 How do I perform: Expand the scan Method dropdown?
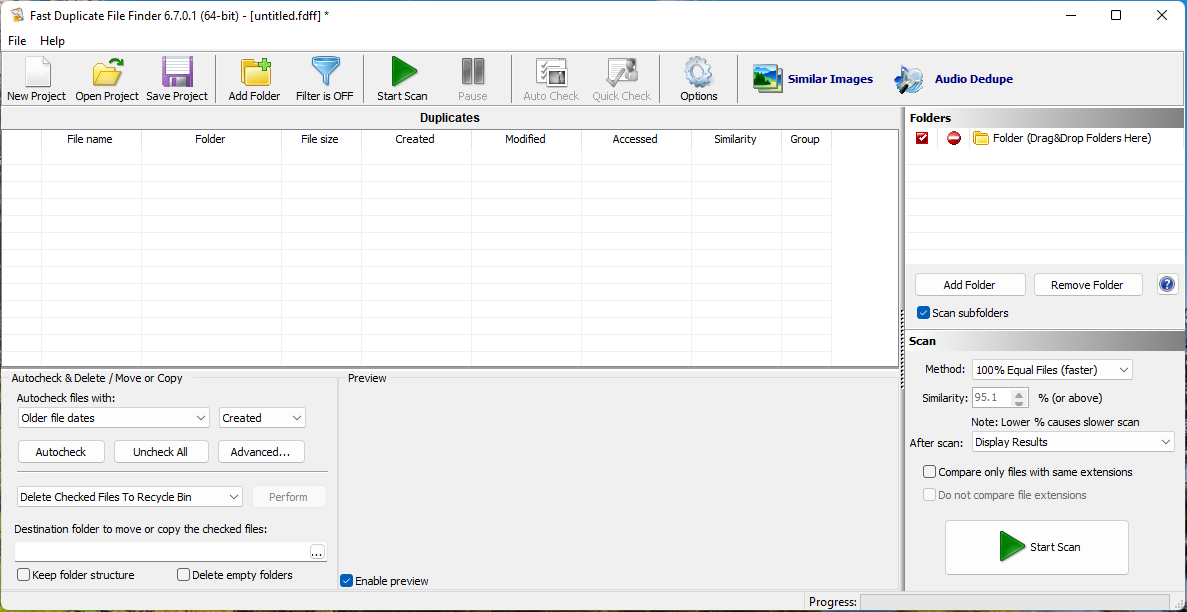click(x=1052, y=370)
